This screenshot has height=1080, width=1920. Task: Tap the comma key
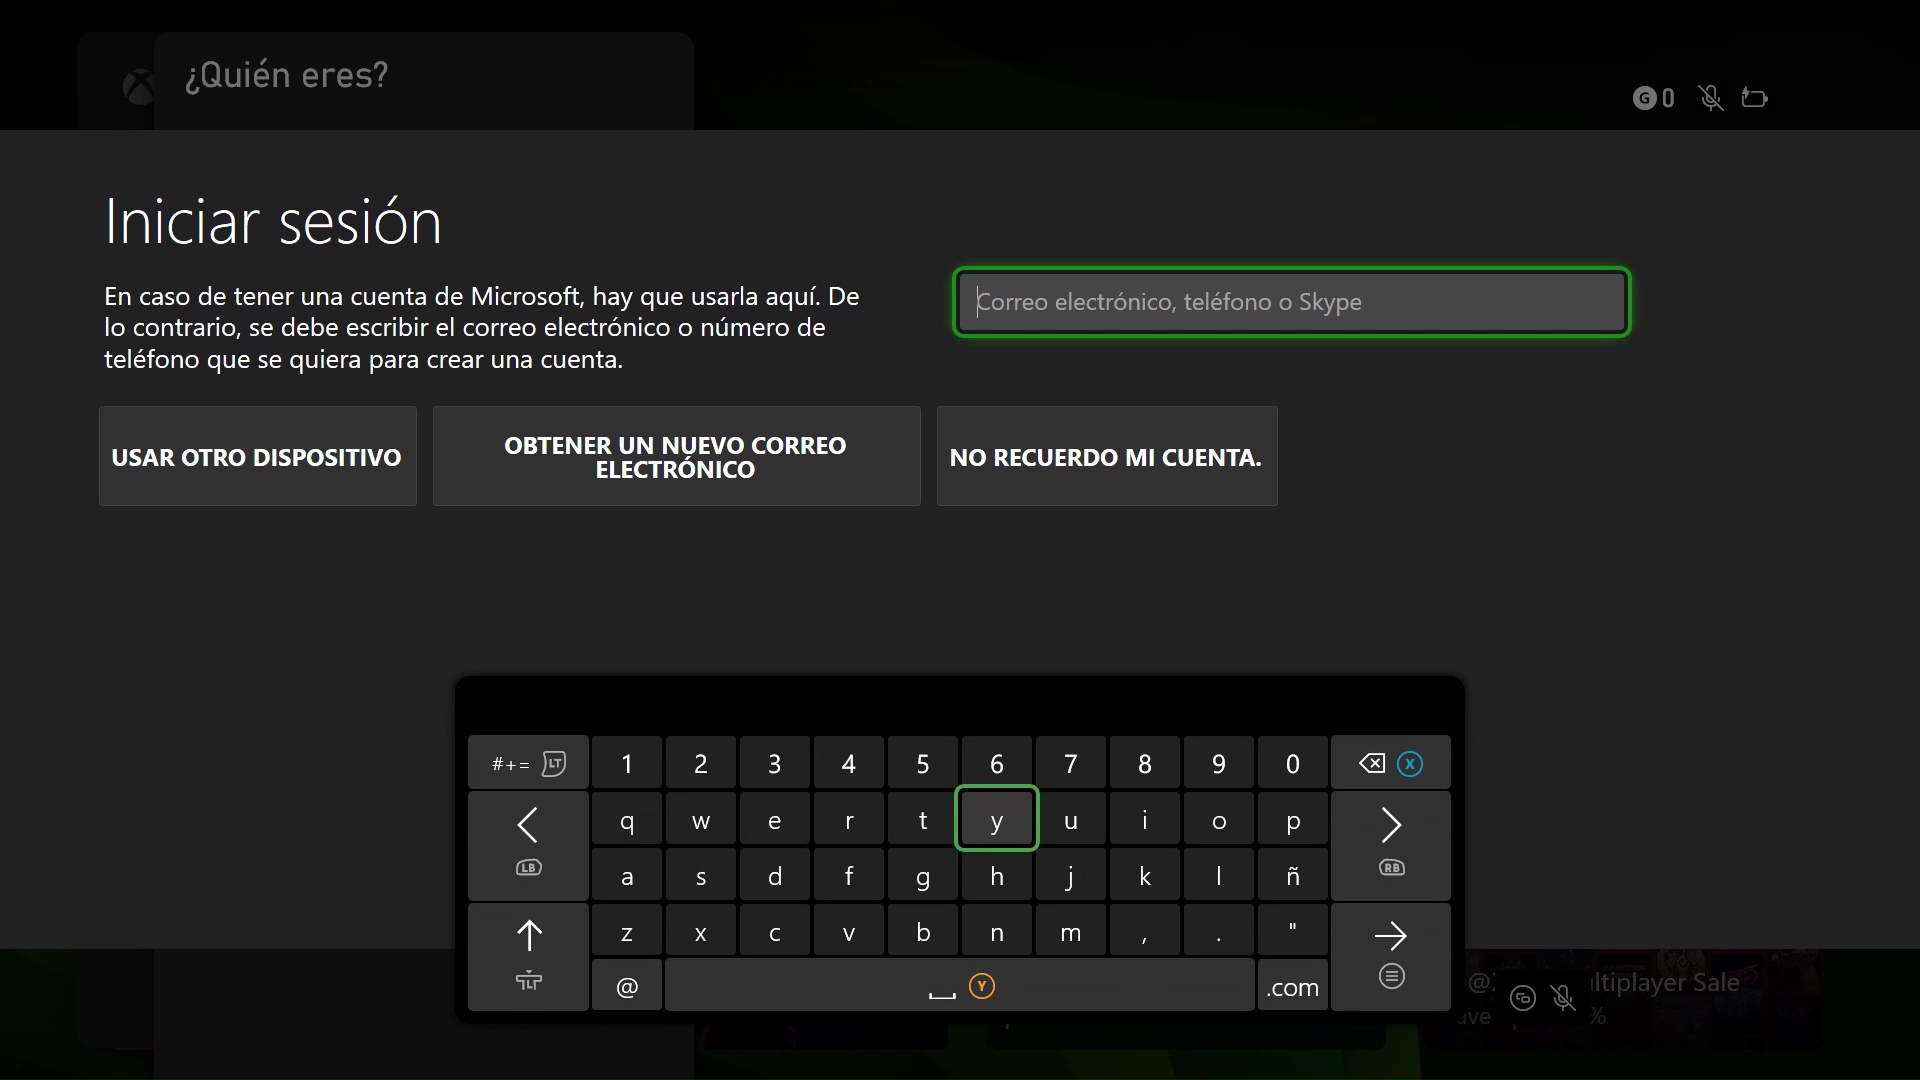(1145, 932)
